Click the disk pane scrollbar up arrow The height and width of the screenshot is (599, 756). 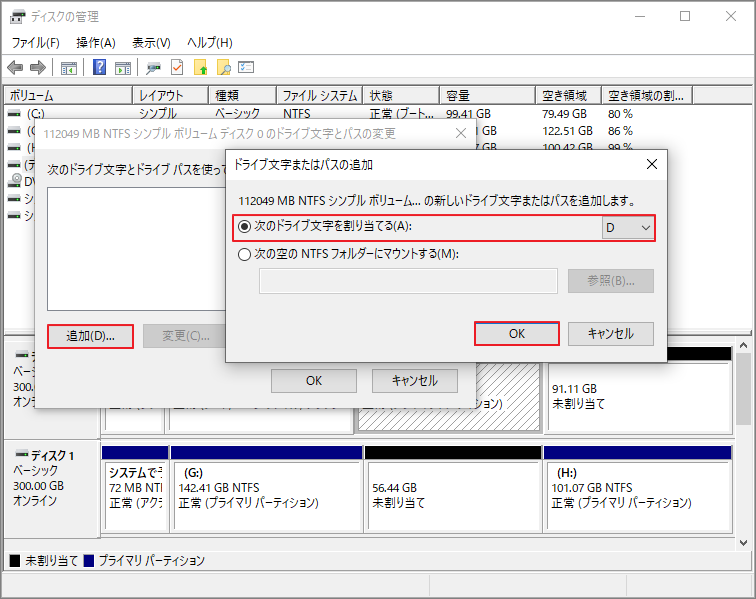click(x=743, y=345)
